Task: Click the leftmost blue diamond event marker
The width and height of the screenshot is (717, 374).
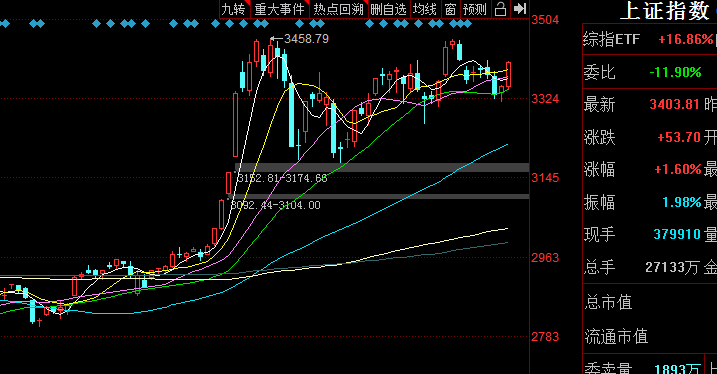Action: click(5, 24)
